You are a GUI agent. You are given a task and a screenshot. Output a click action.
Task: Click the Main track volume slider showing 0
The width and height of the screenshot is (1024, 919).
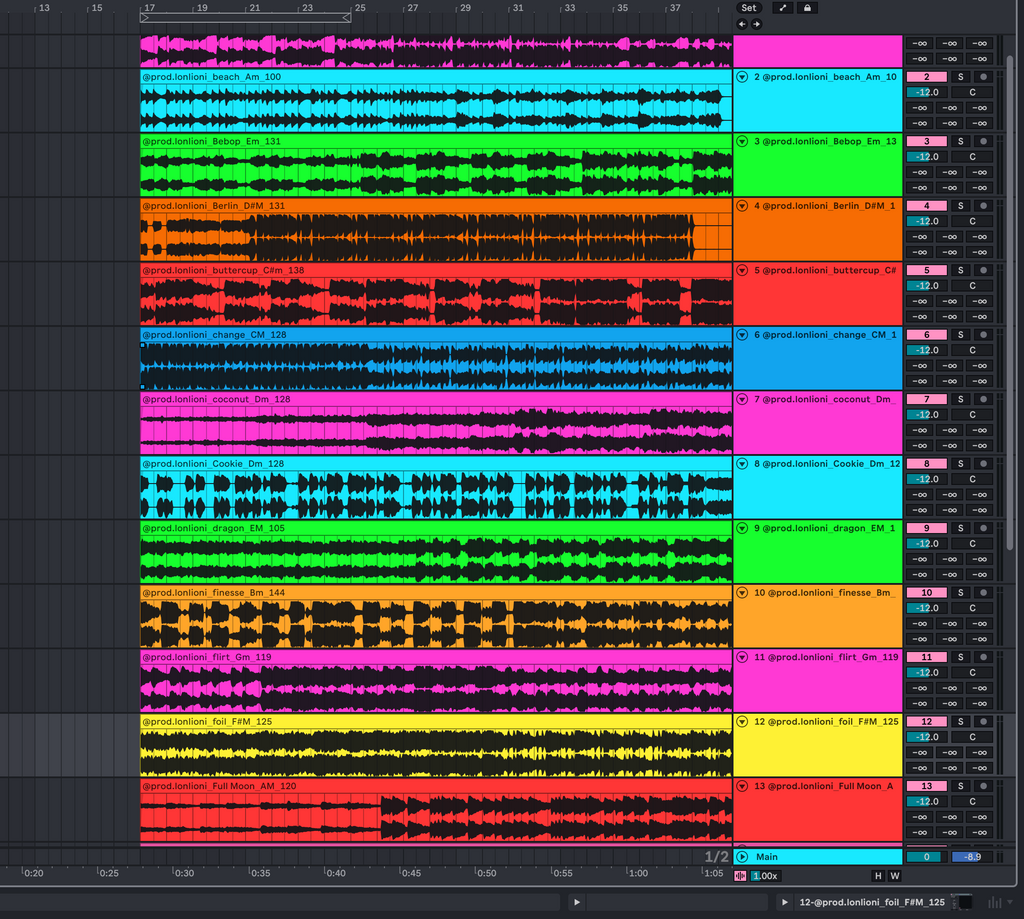click(926, 857)
